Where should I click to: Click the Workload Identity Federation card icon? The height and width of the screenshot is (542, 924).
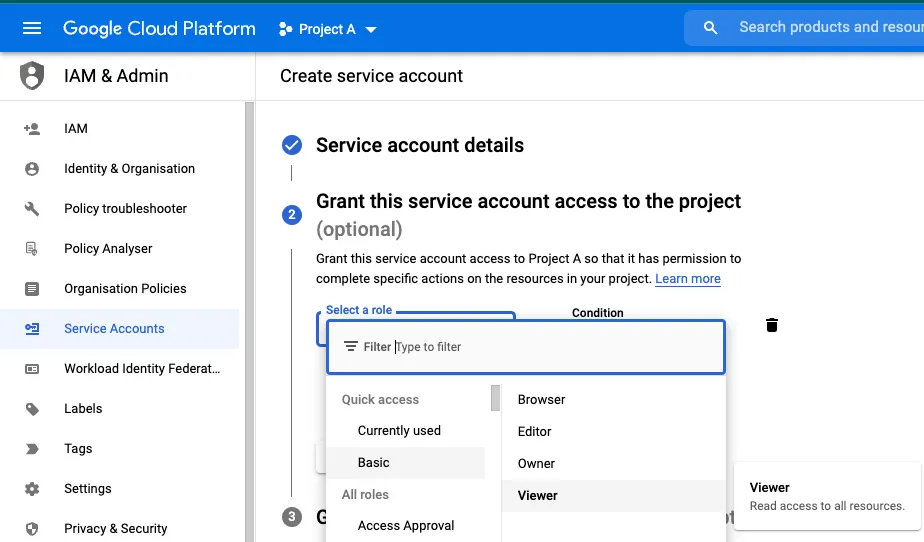coord(32,369)
